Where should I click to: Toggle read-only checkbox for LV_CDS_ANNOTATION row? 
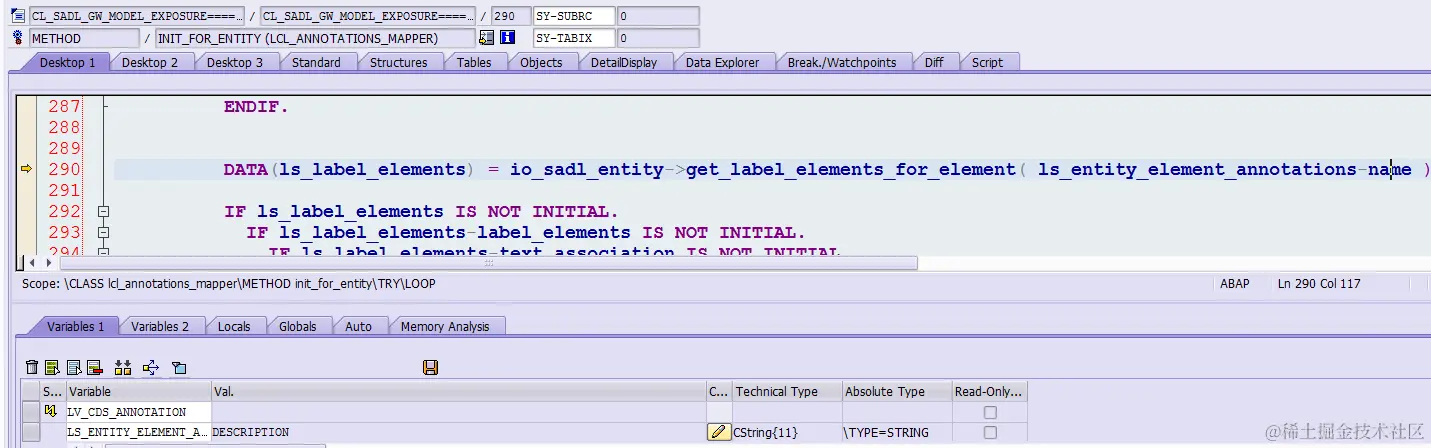pos(990,412)
